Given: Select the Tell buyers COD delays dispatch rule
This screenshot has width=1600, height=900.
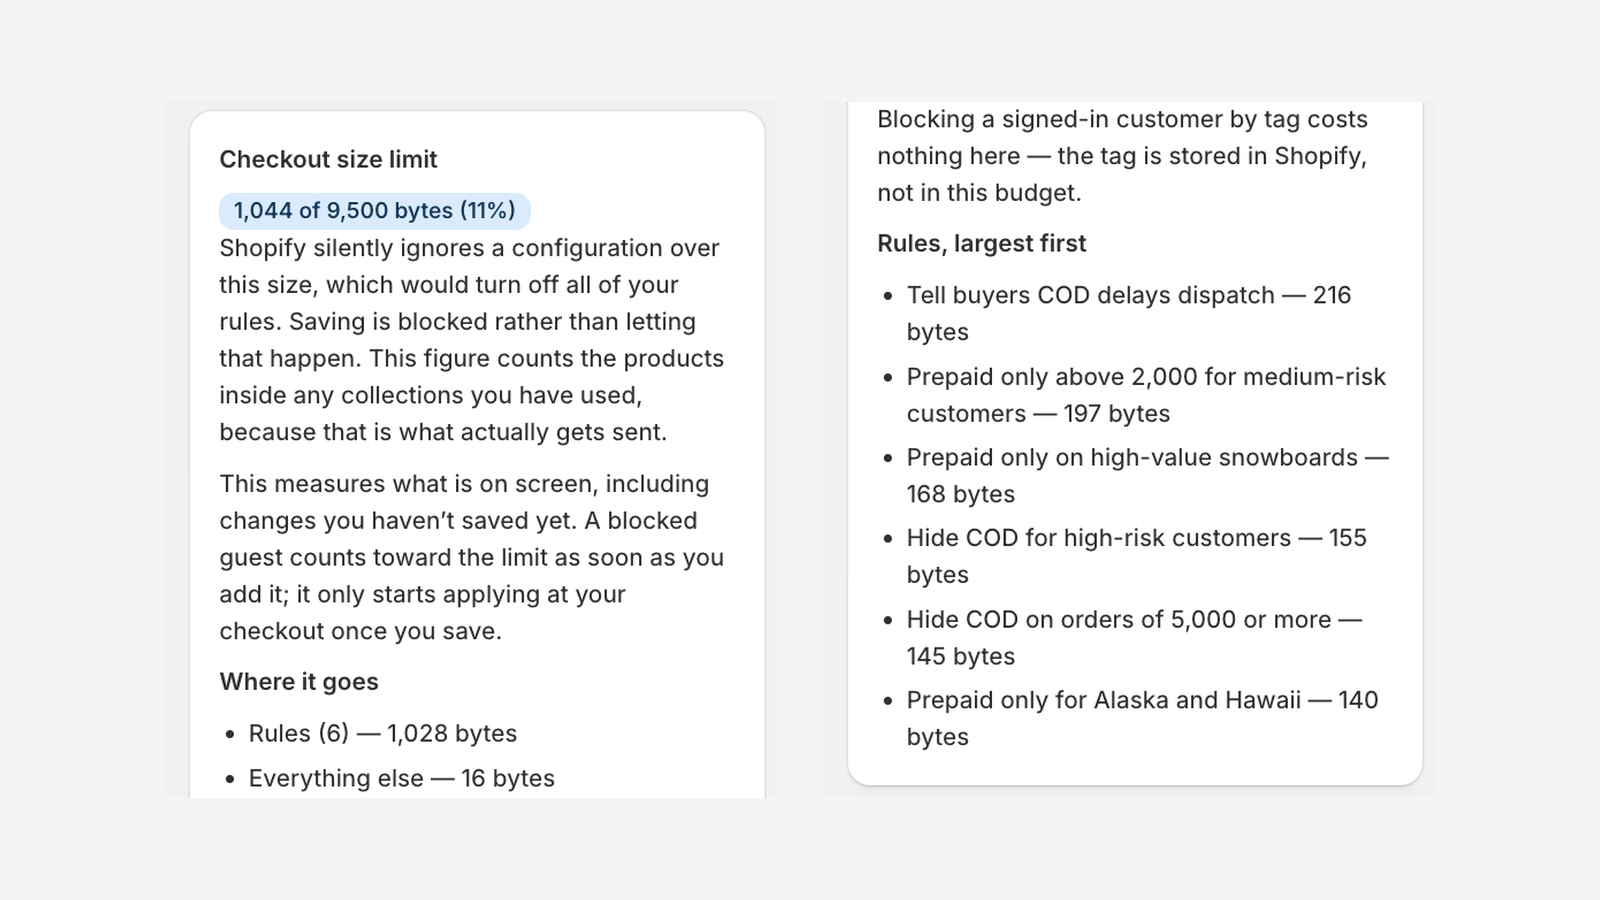Looking at the screenshot, I should click(x=1129, y=314).
